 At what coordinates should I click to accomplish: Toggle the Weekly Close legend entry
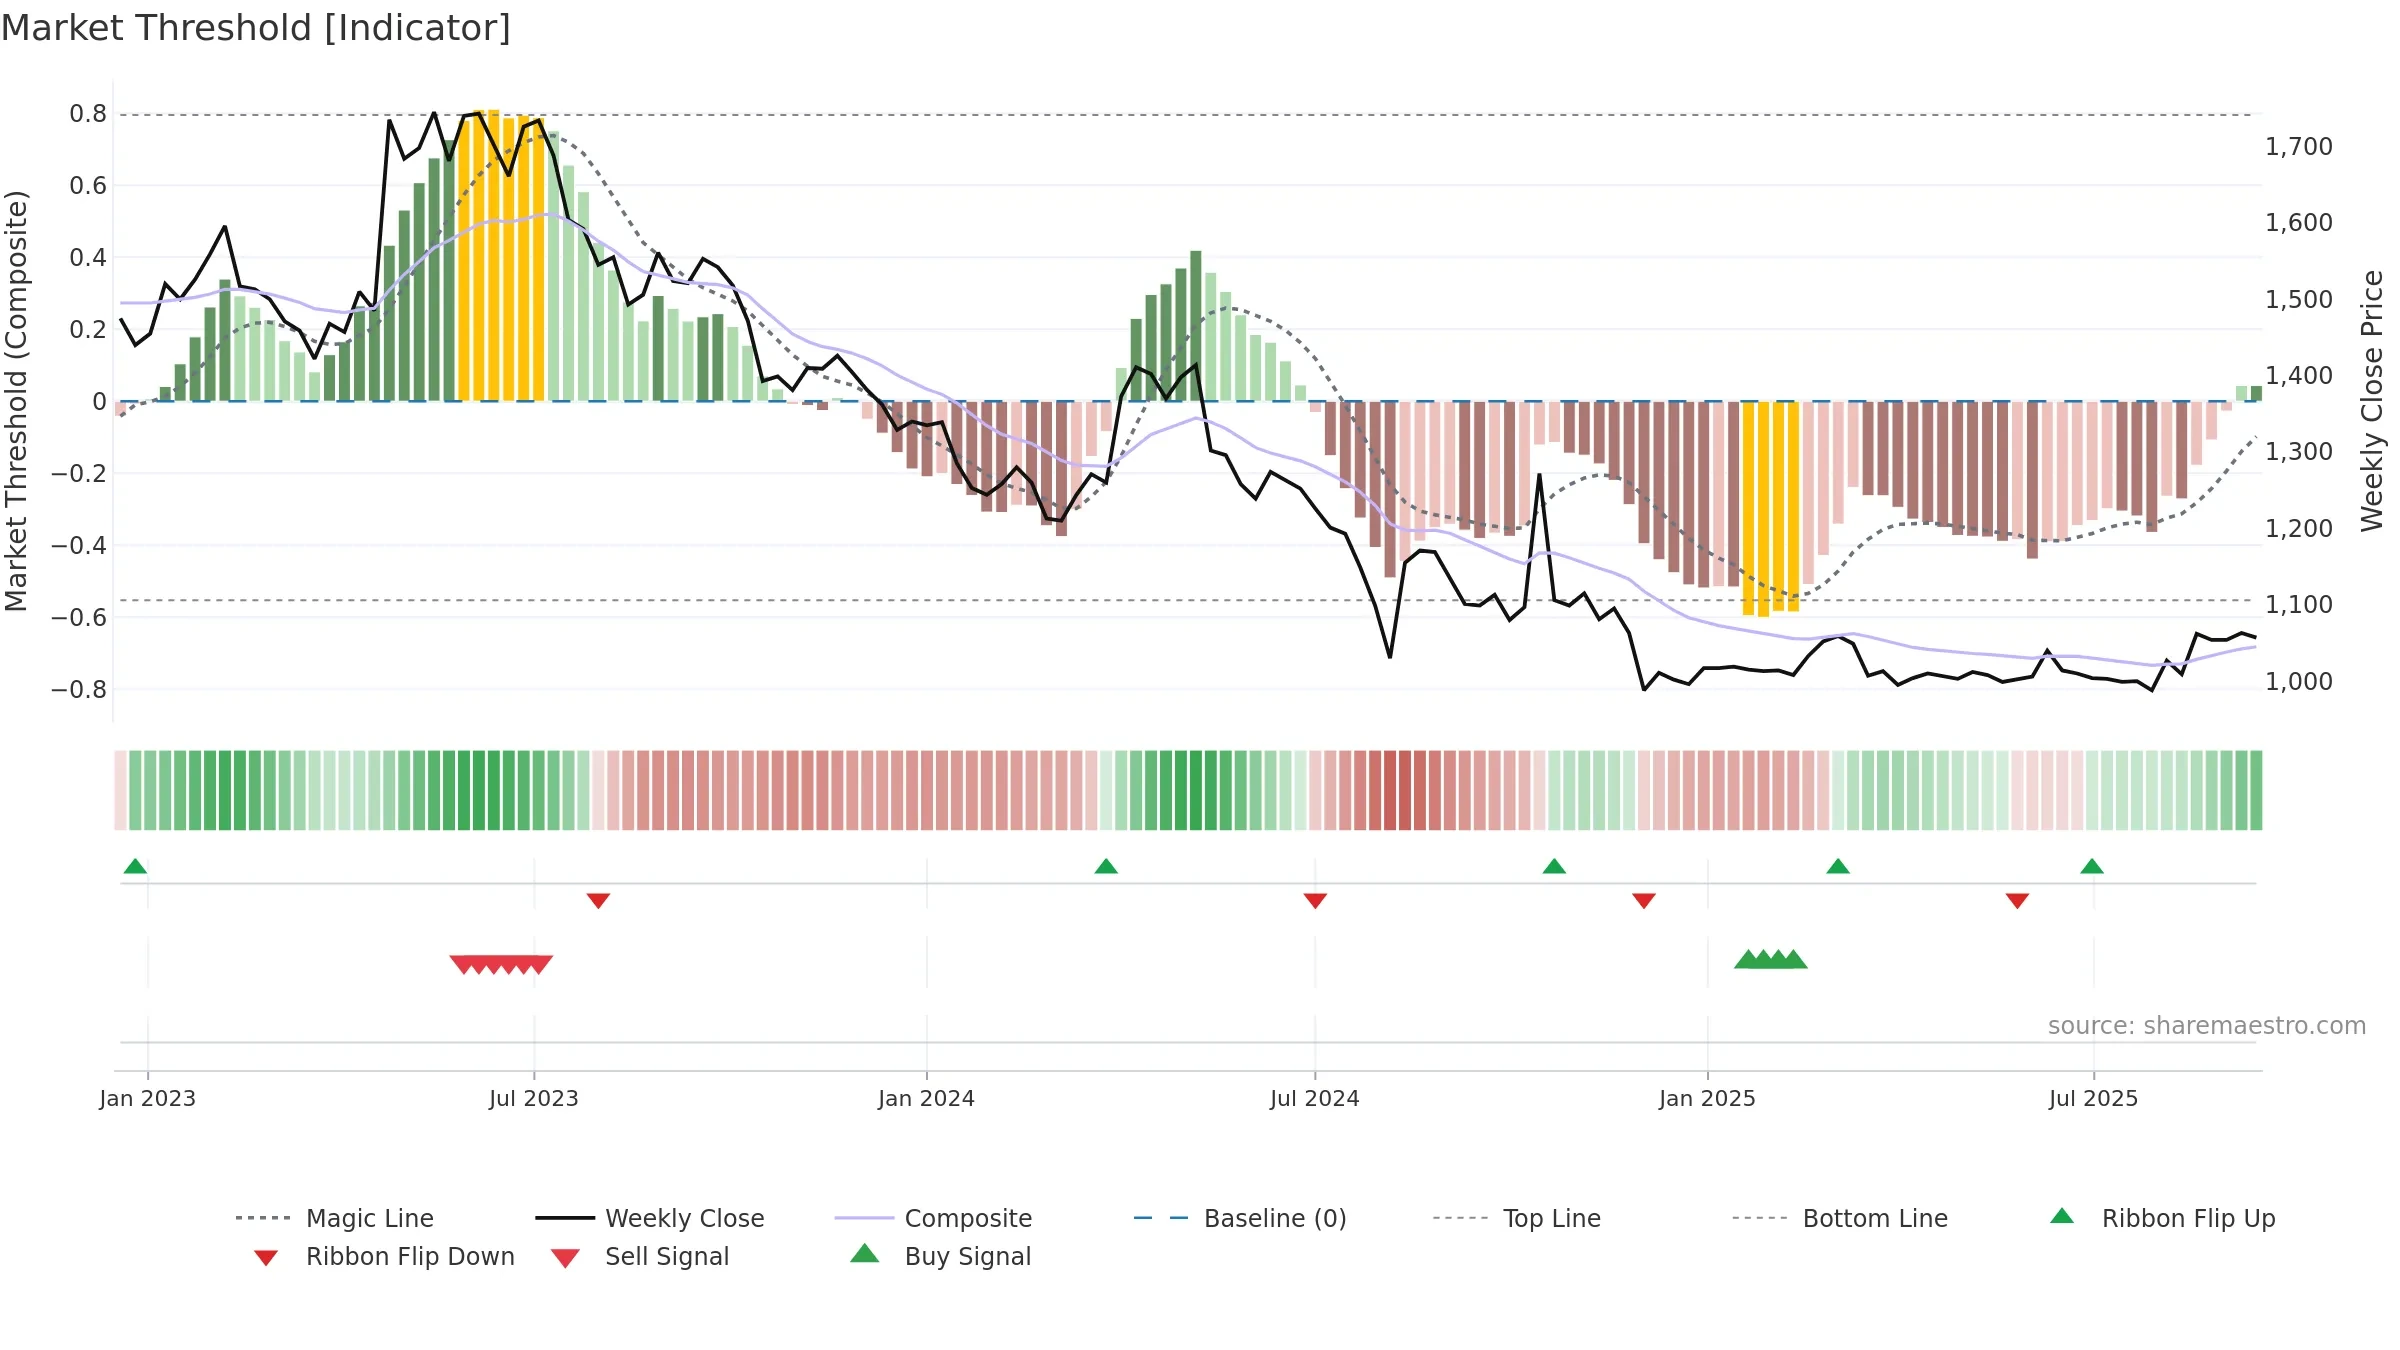coord(650,1218)
